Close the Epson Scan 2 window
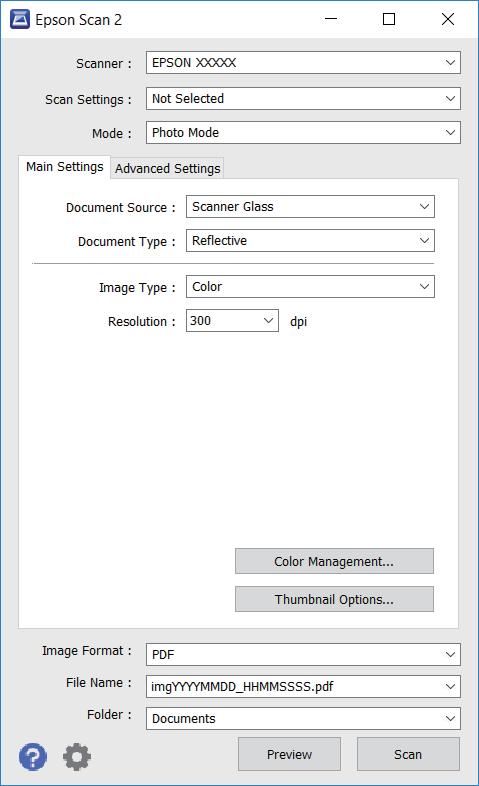The width and height of the screenshot is (479, 786). (x=447, y=19)
